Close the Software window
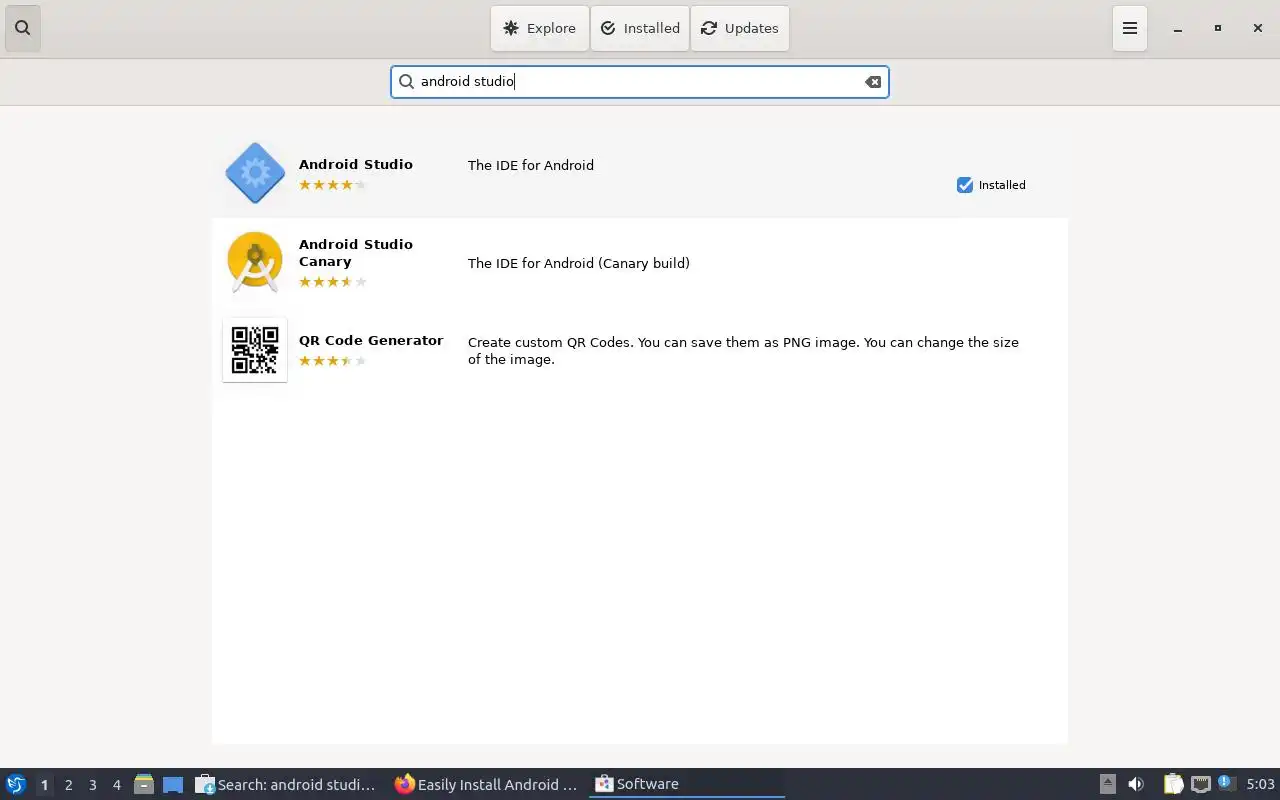Screen dimensions: 1280x800 pyautogui.click(x=1258, y=28)
